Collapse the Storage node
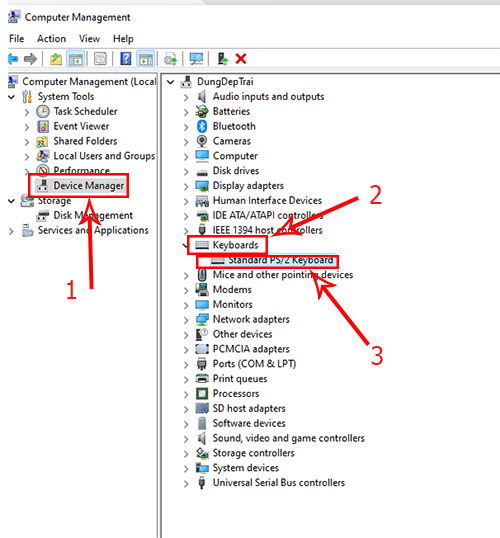Screen dimensions: 500x538 pyautogui.click(x=12, y=201)
